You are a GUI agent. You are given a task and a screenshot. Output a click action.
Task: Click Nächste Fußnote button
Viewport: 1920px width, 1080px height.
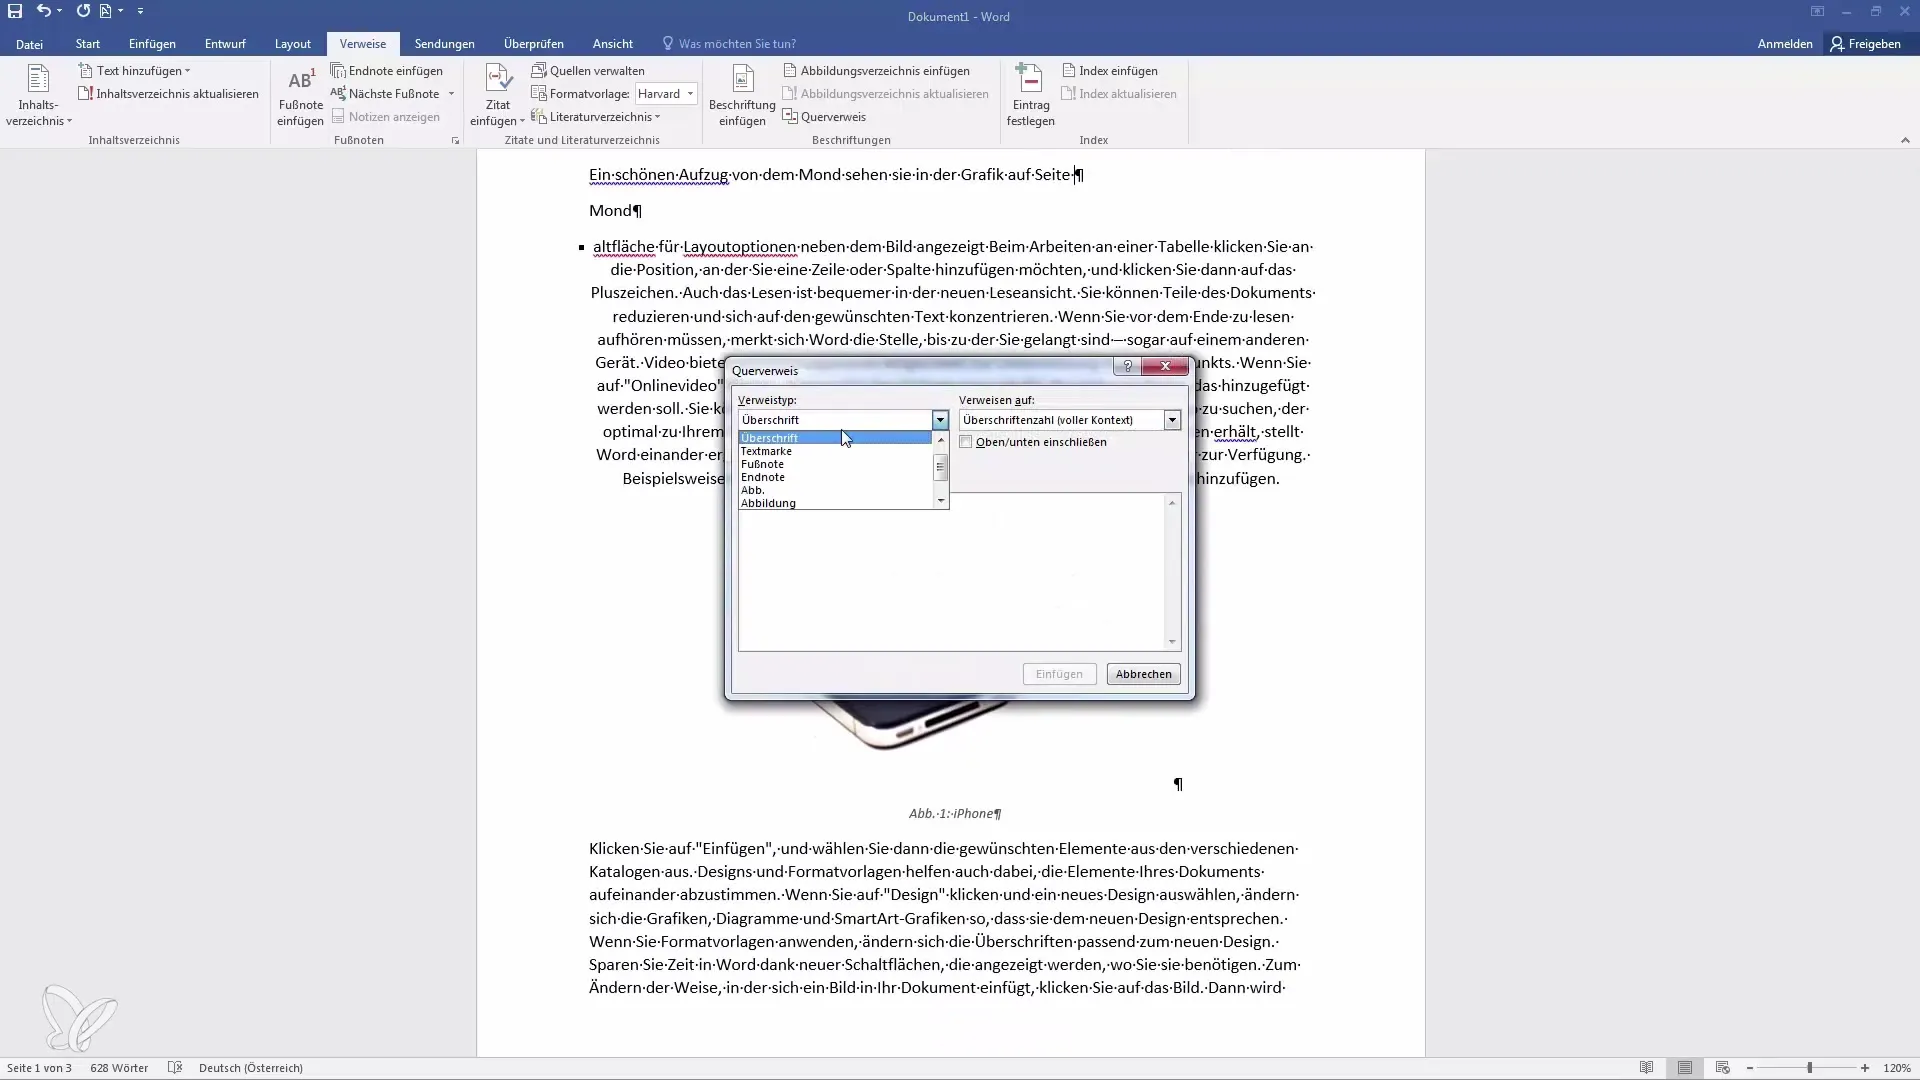point(386,94)
